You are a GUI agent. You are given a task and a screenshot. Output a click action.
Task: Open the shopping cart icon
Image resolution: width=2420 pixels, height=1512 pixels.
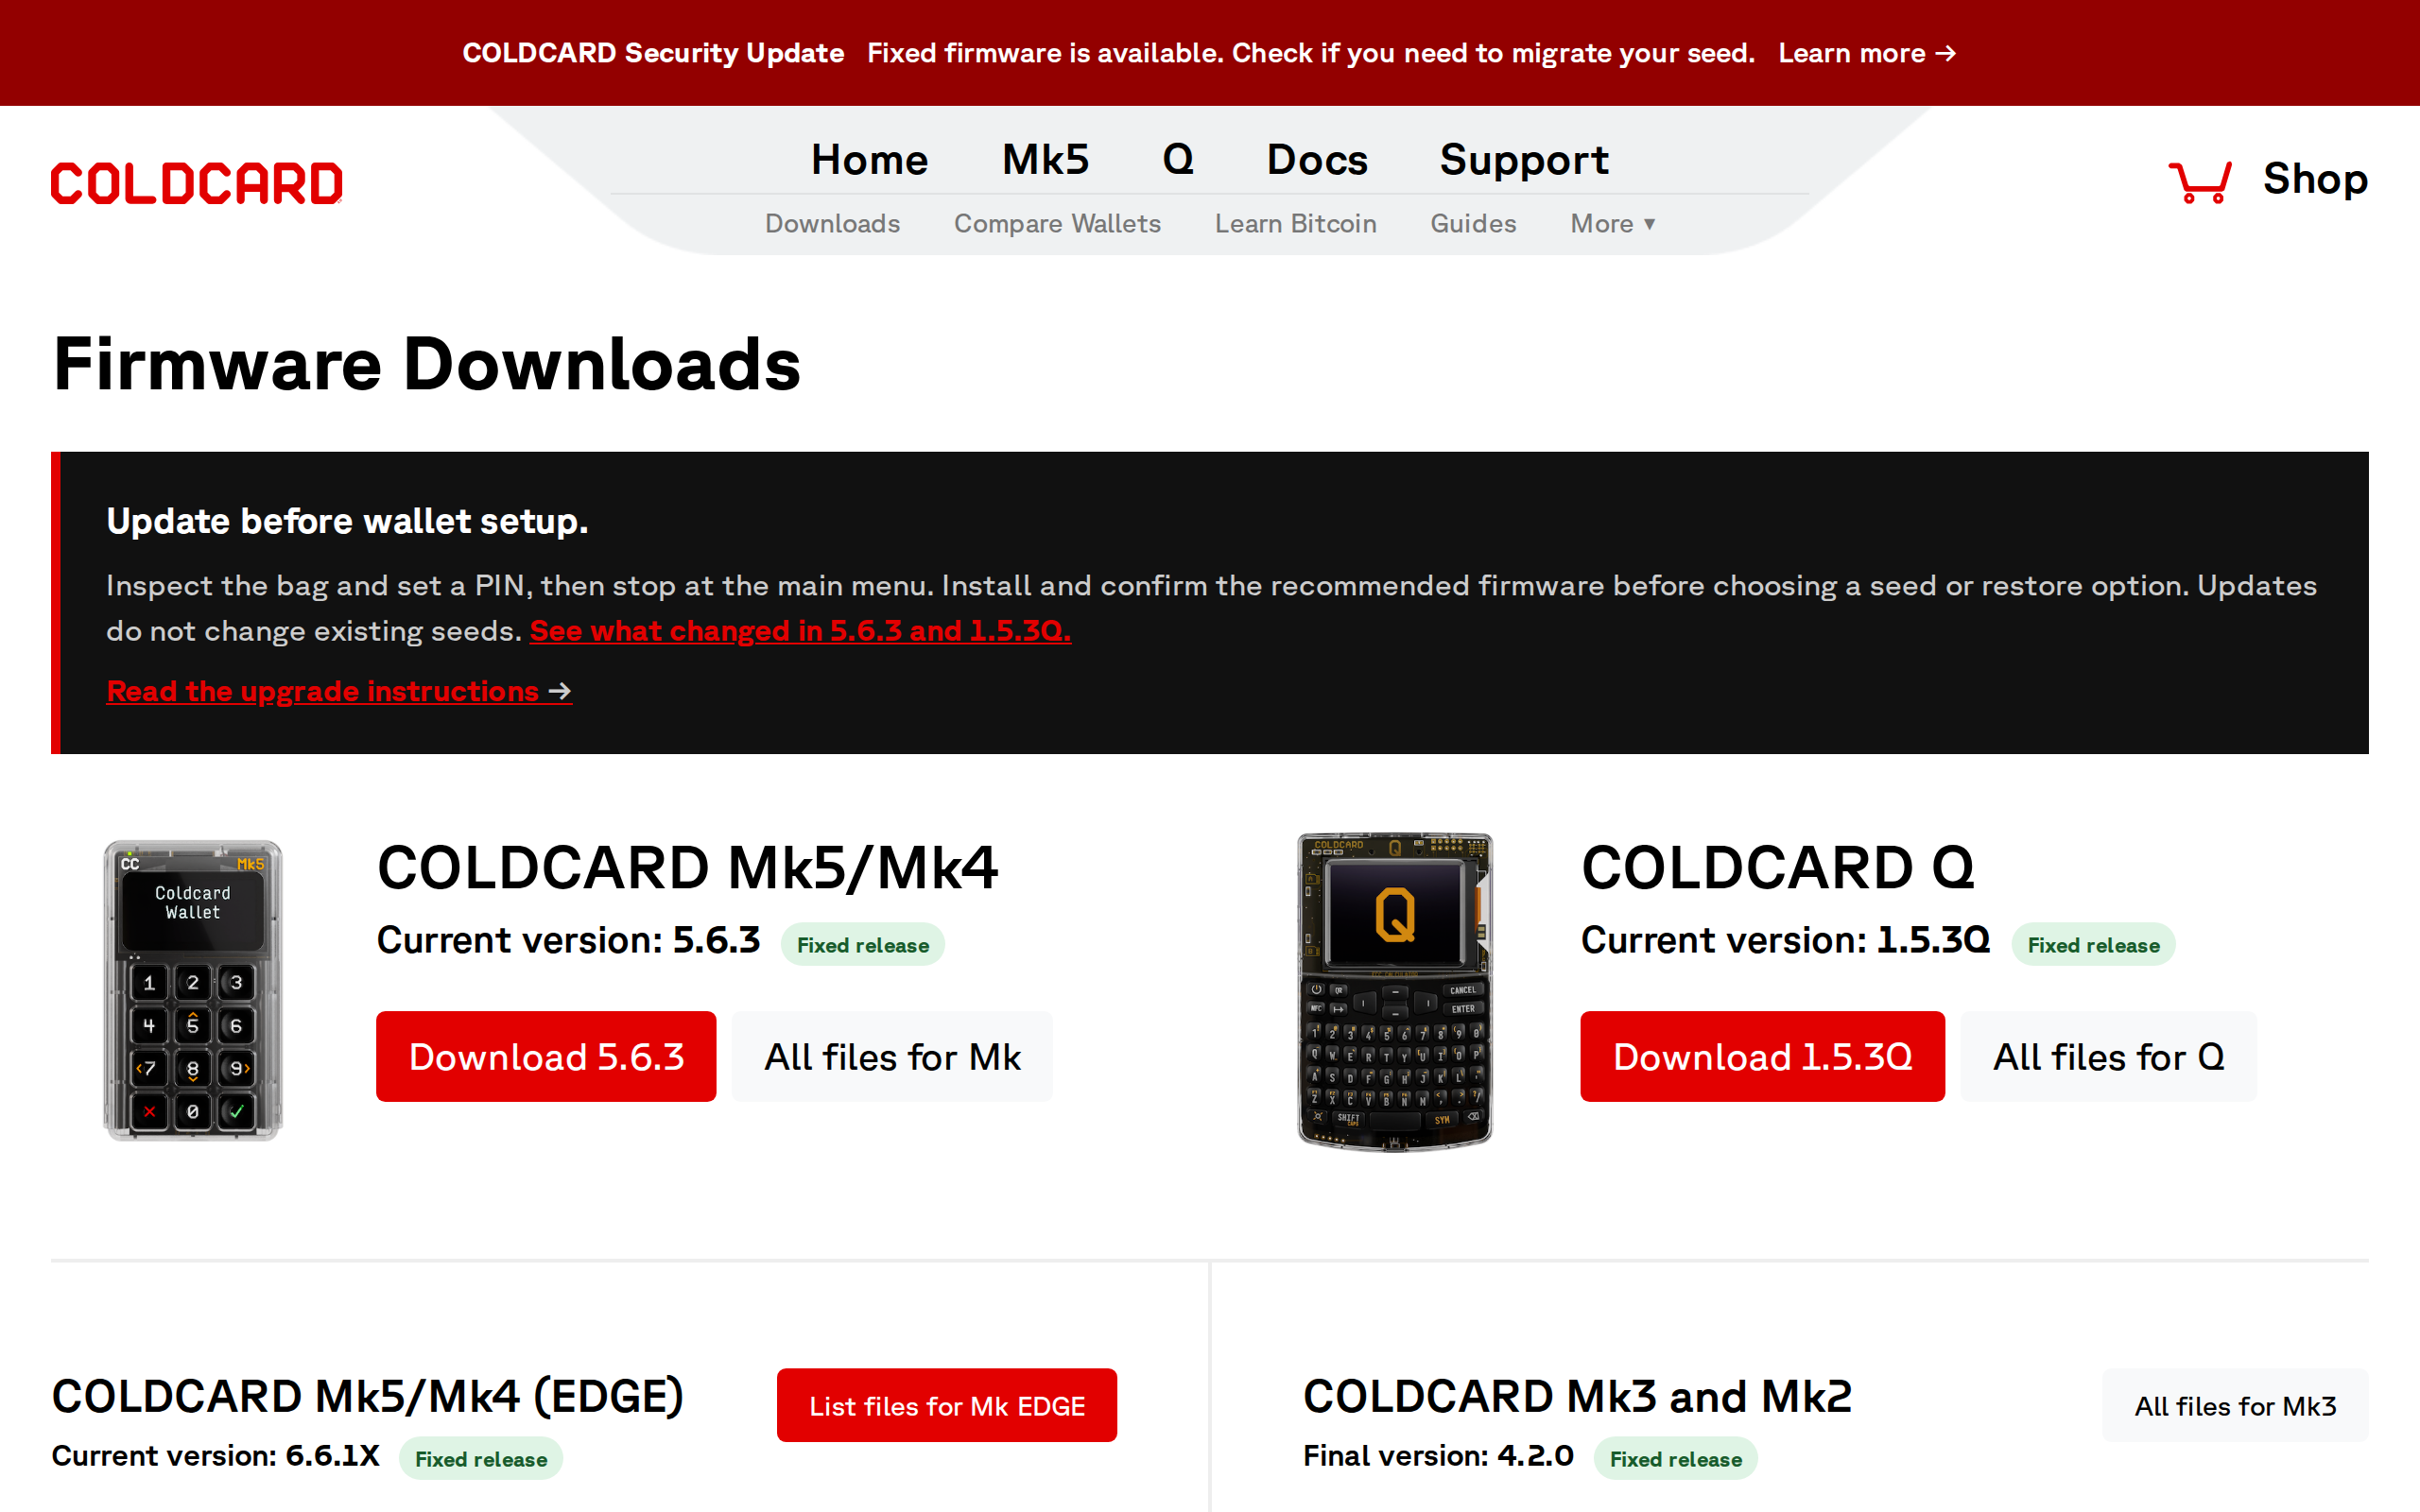2199,181
